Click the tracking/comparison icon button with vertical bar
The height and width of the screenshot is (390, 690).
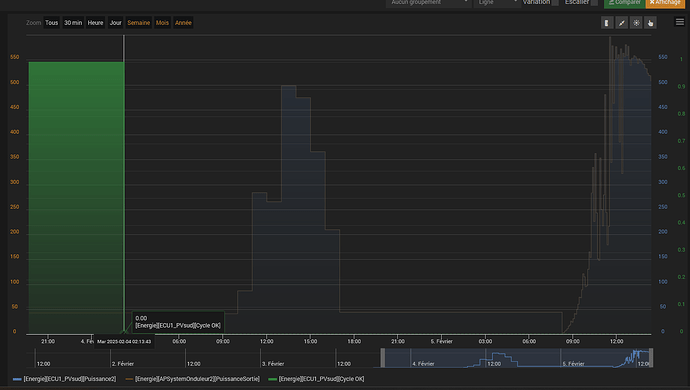tap(607, 23)
